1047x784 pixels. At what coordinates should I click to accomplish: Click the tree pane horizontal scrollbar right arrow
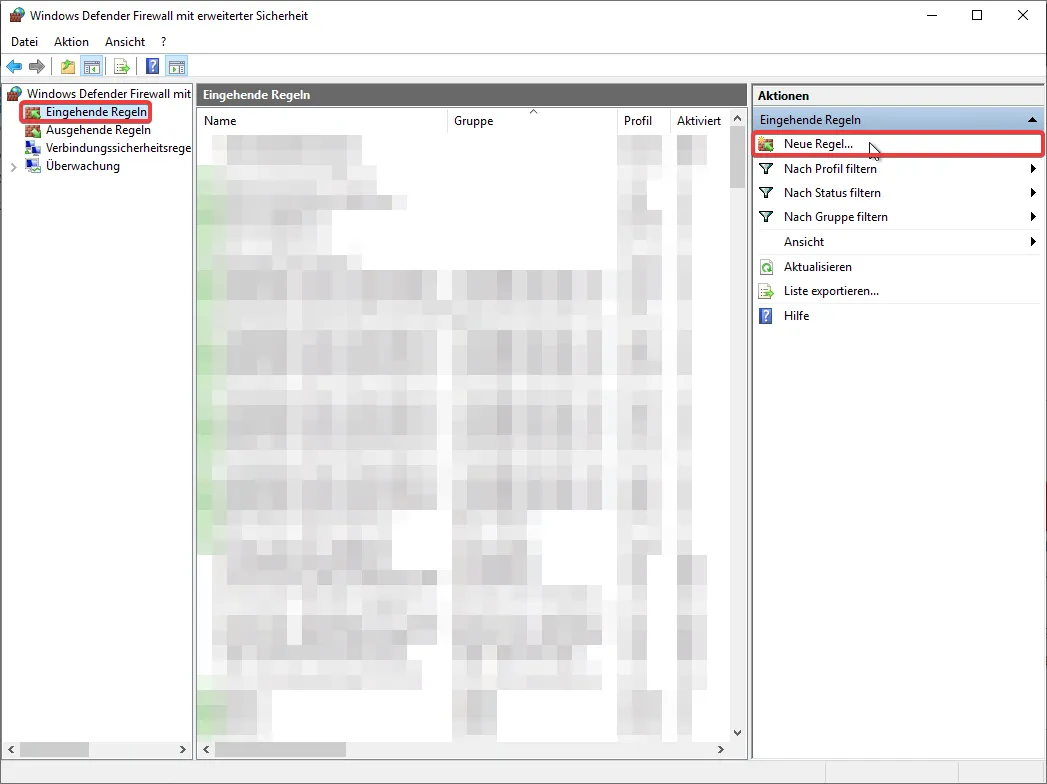(x=183, y=749)
